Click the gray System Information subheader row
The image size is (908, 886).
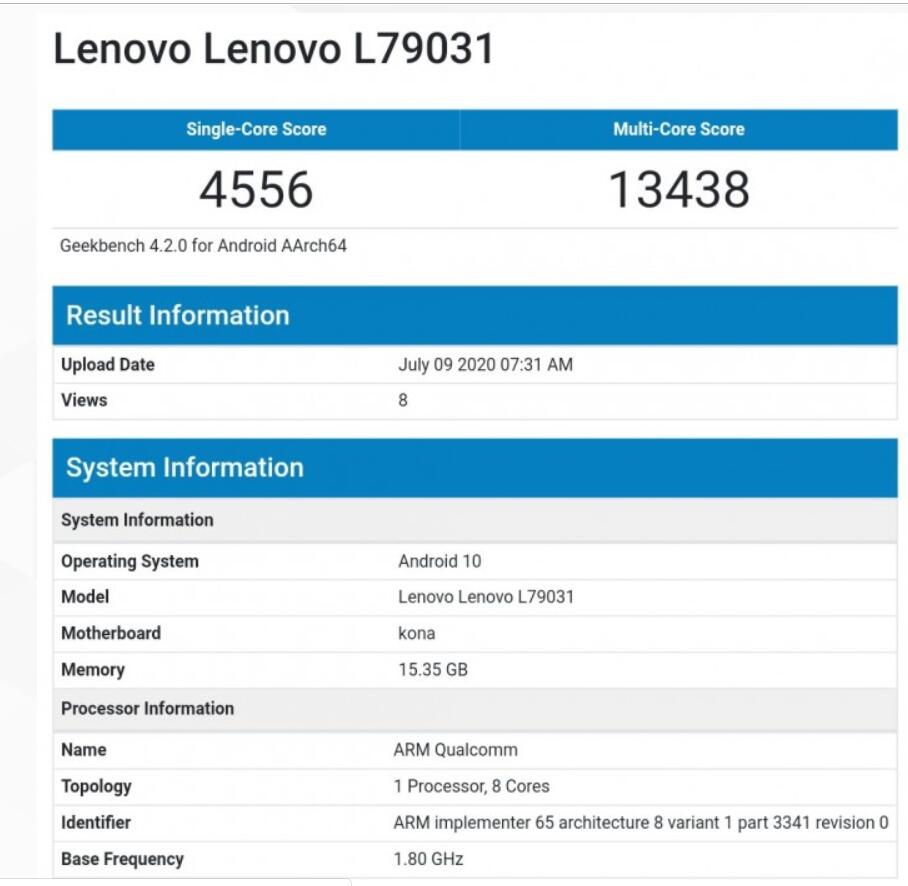[x=475, y=520]
